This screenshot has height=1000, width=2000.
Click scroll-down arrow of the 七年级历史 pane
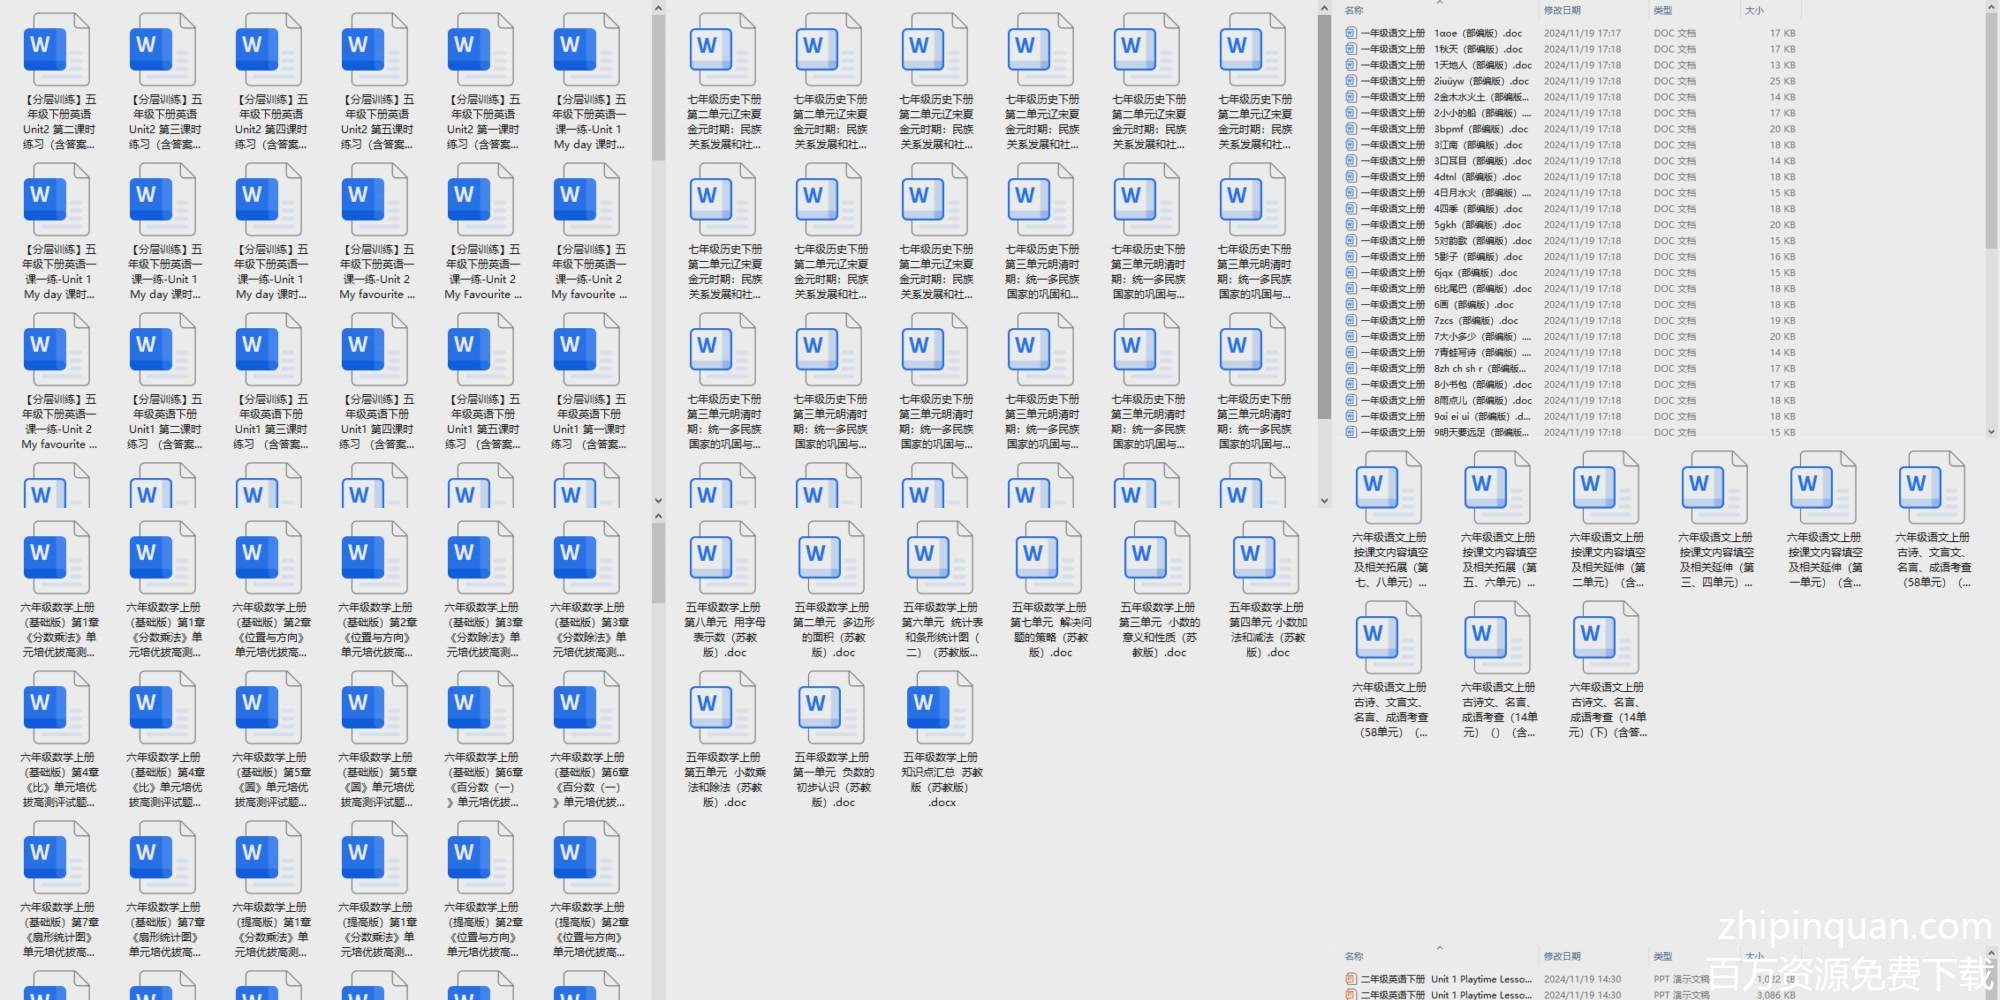pos(1324,501)
